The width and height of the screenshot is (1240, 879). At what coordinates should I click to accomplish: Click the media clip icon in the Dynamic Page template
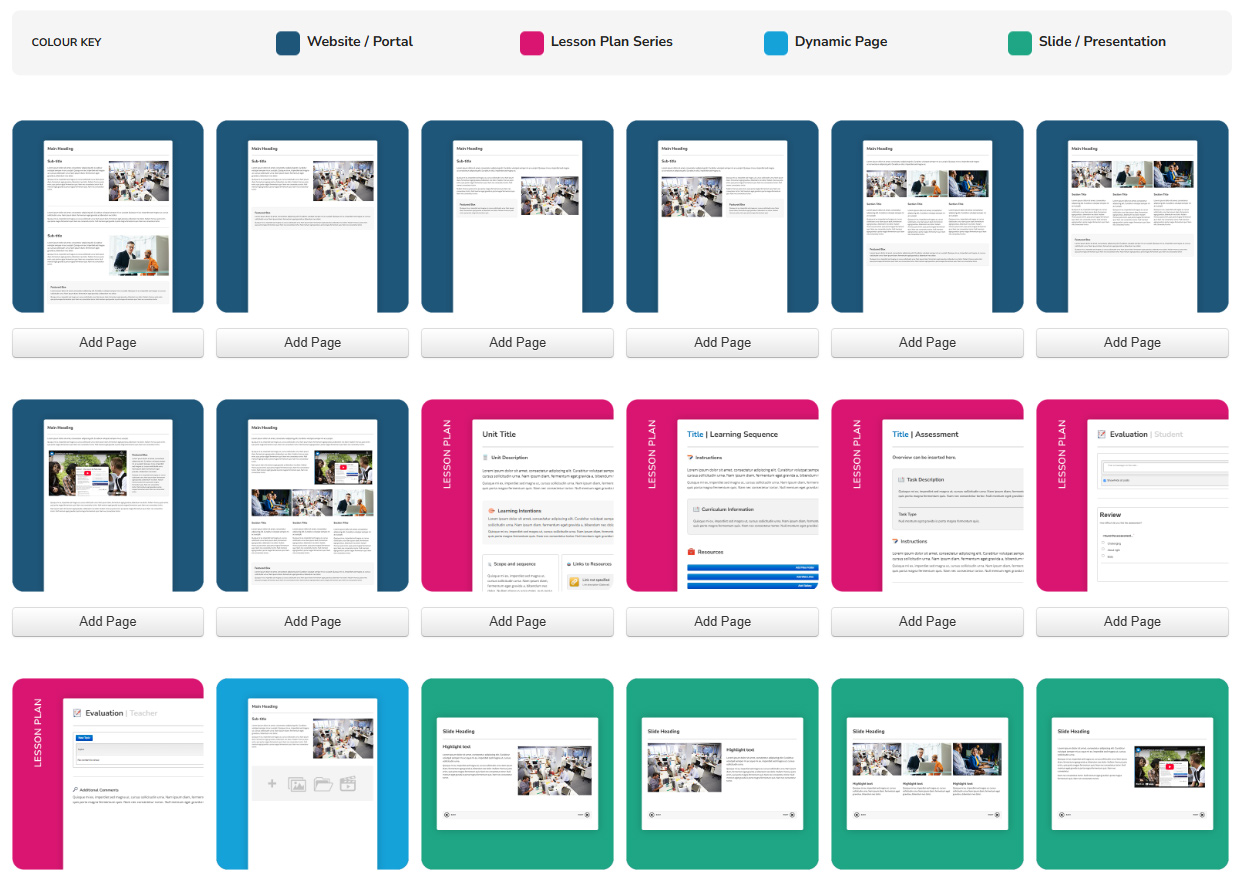[x=348, y=783]
